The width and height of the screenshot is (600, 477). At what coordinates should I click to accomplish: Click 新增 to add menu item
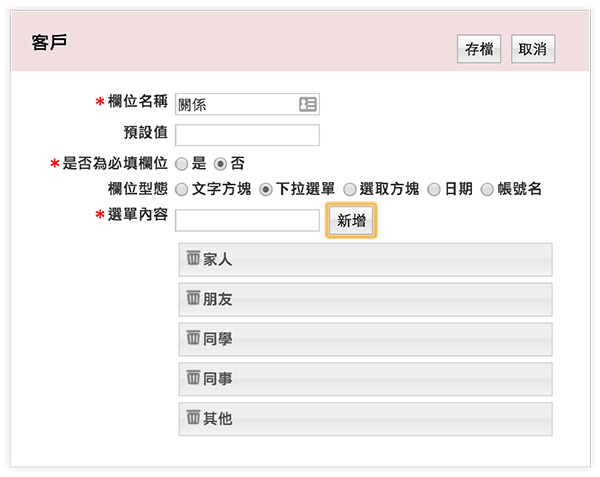tap(351, 221)
